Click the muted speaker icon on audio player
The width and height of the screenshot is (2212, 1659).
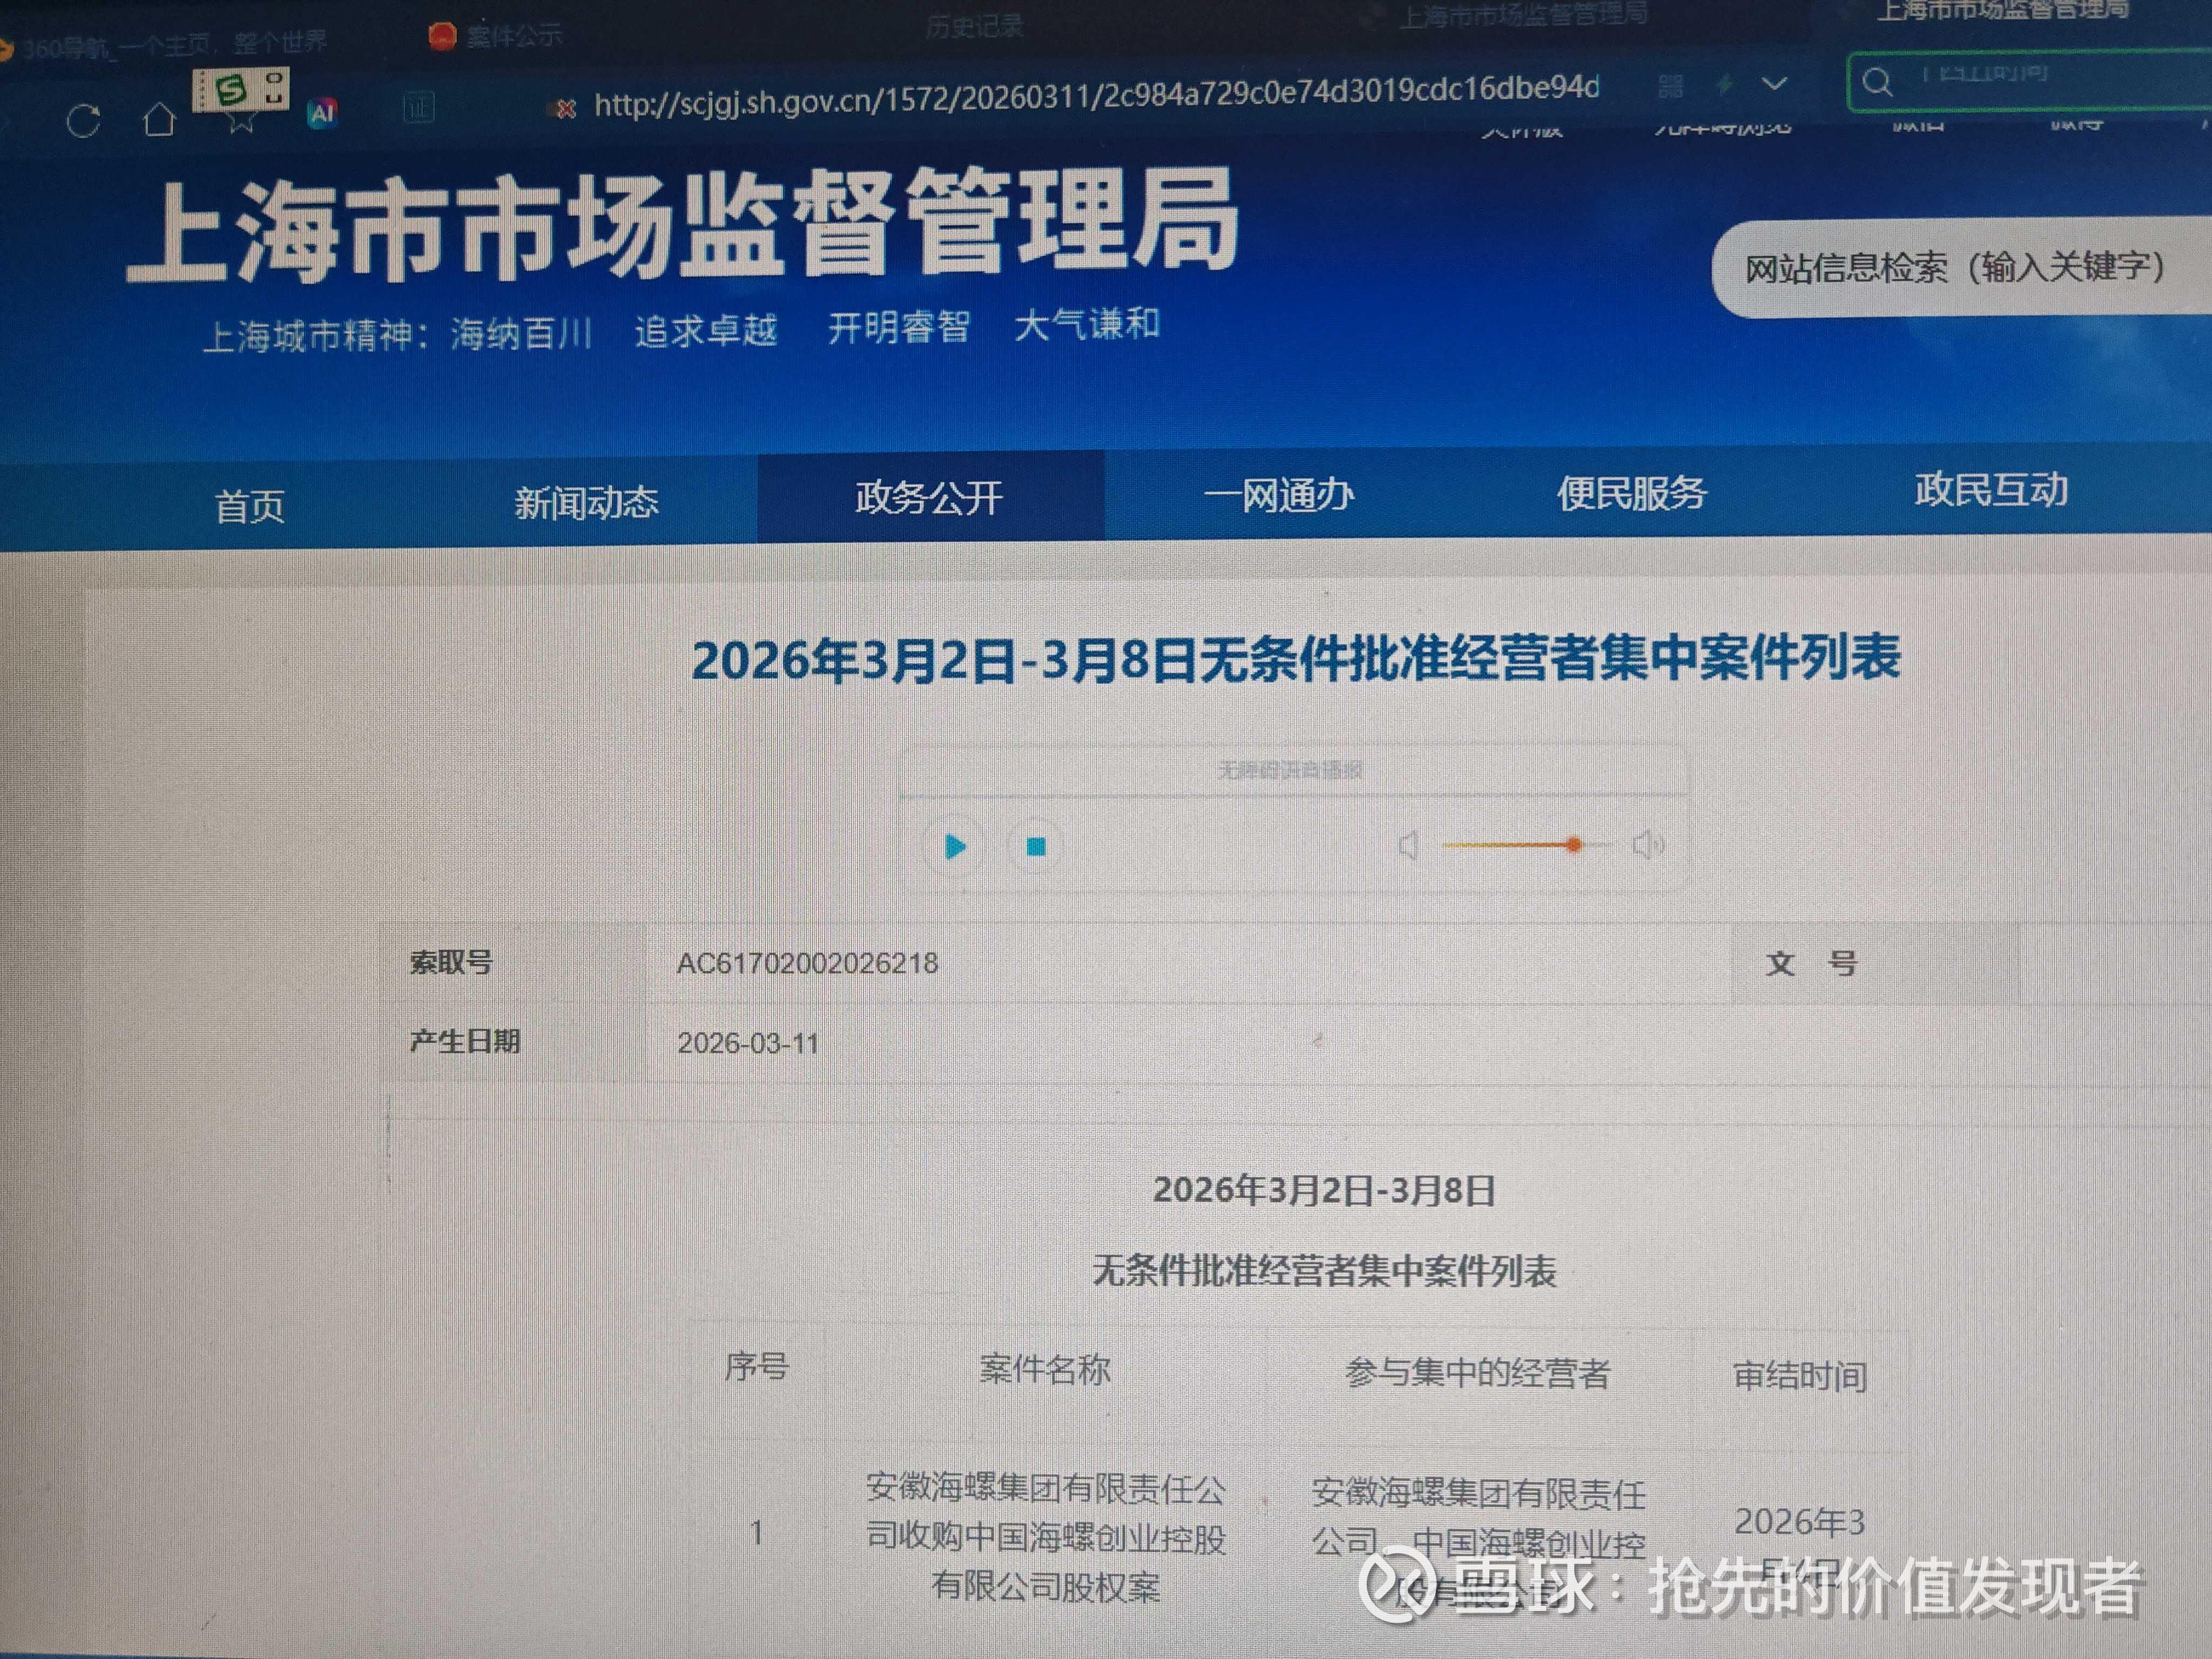[1408, 846]
